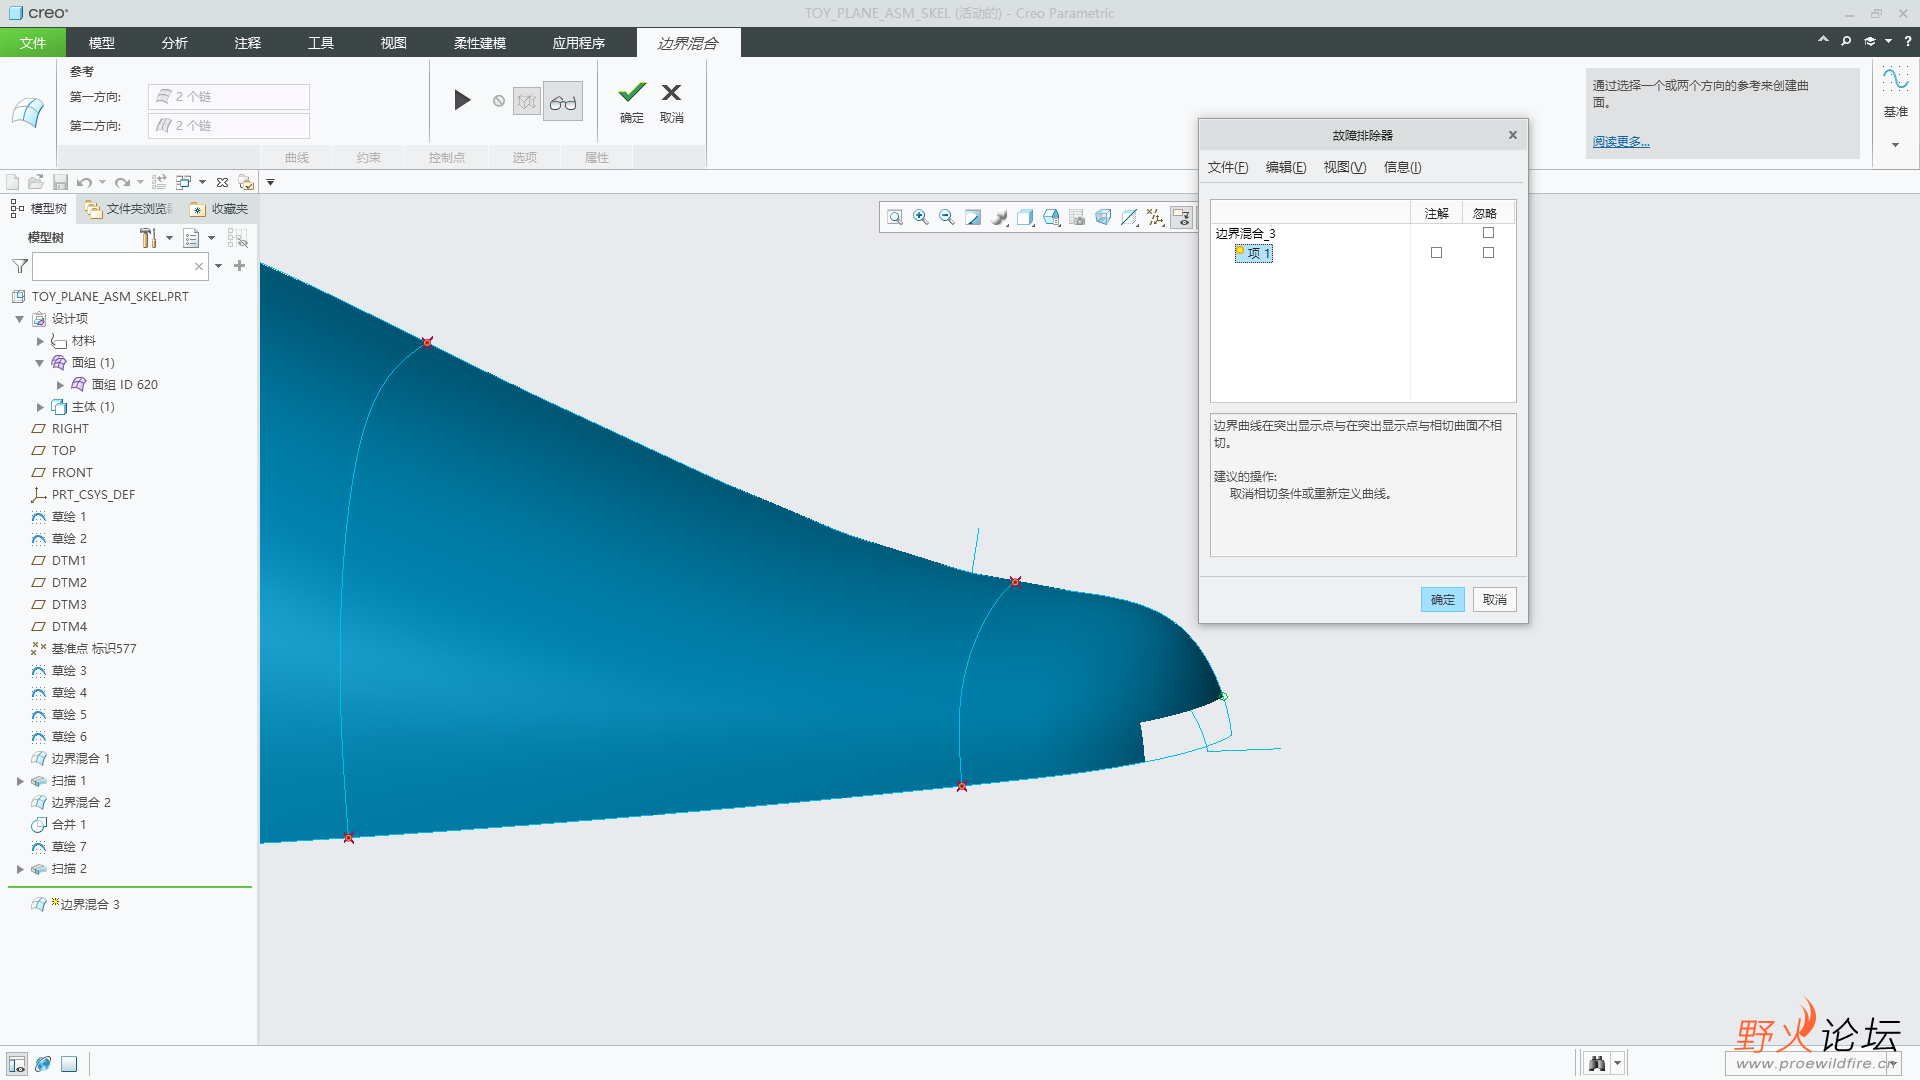Open the saved orientations icon

pos(1051,217)
